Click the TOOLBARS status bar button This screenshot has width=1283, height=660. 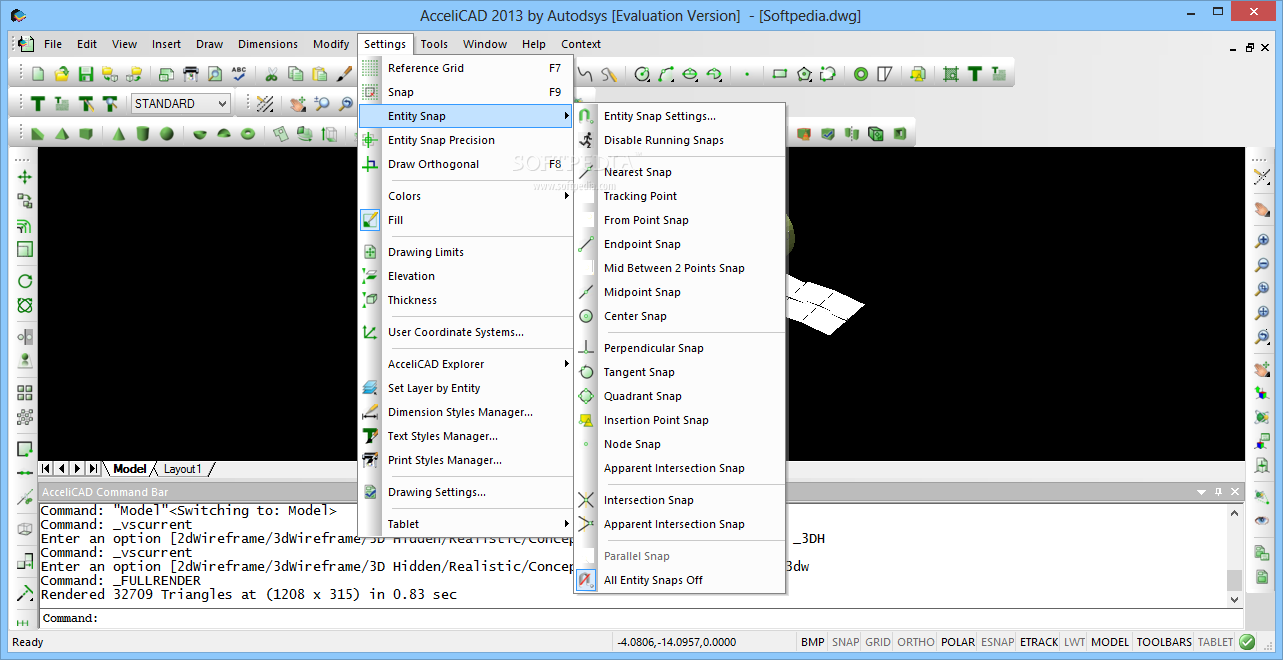[x=1164, y=642]
